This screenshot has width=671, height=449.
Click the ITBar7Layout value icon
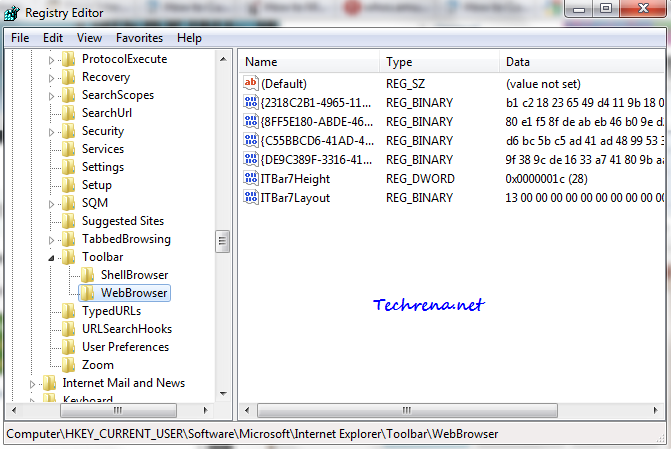(x=251, y=197)
